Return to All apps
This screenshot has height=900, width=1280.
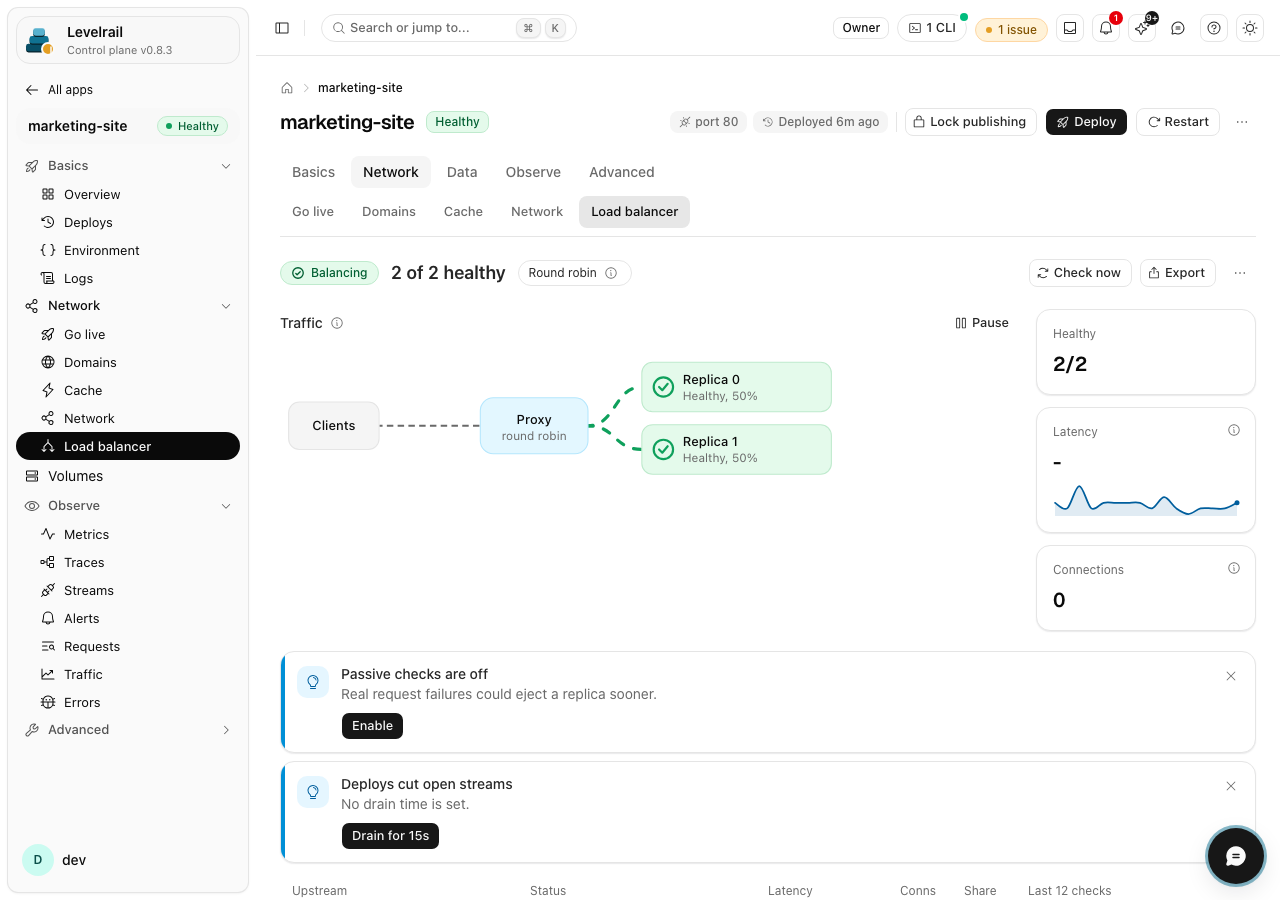pos(60,90)
